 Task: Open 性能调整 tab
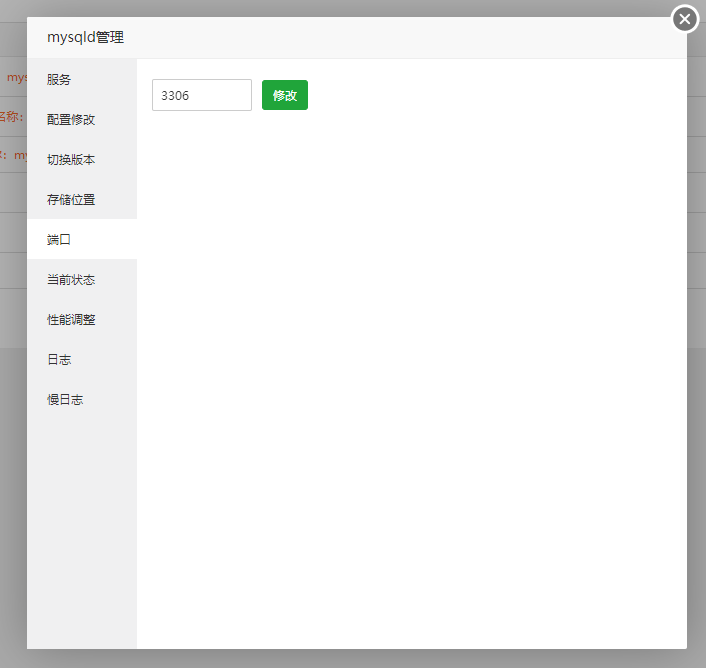[x=82, y=320]
